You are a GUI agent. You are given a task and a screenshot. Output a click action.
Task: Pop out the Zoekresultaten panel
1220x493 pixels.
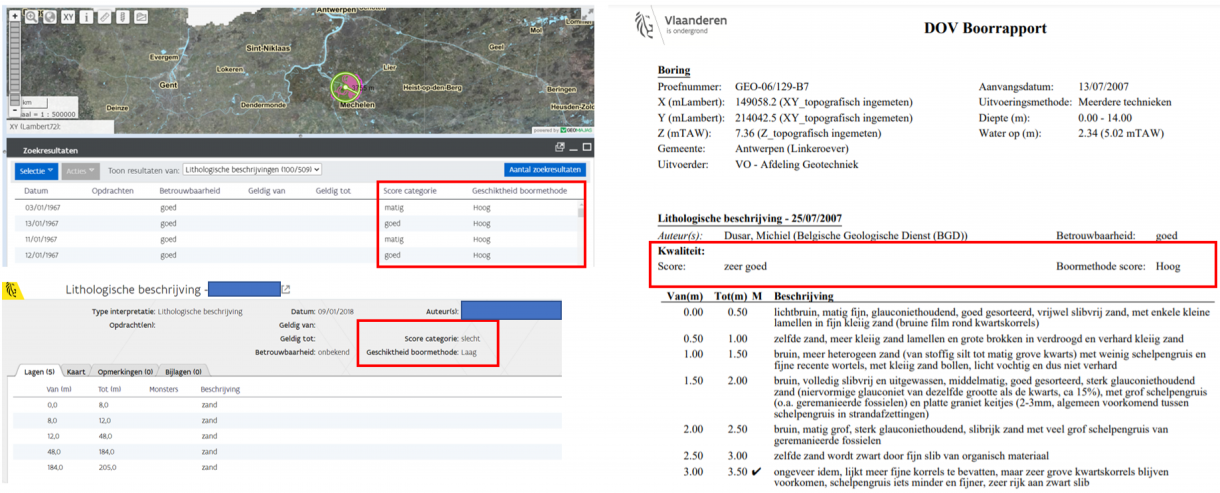559,147
